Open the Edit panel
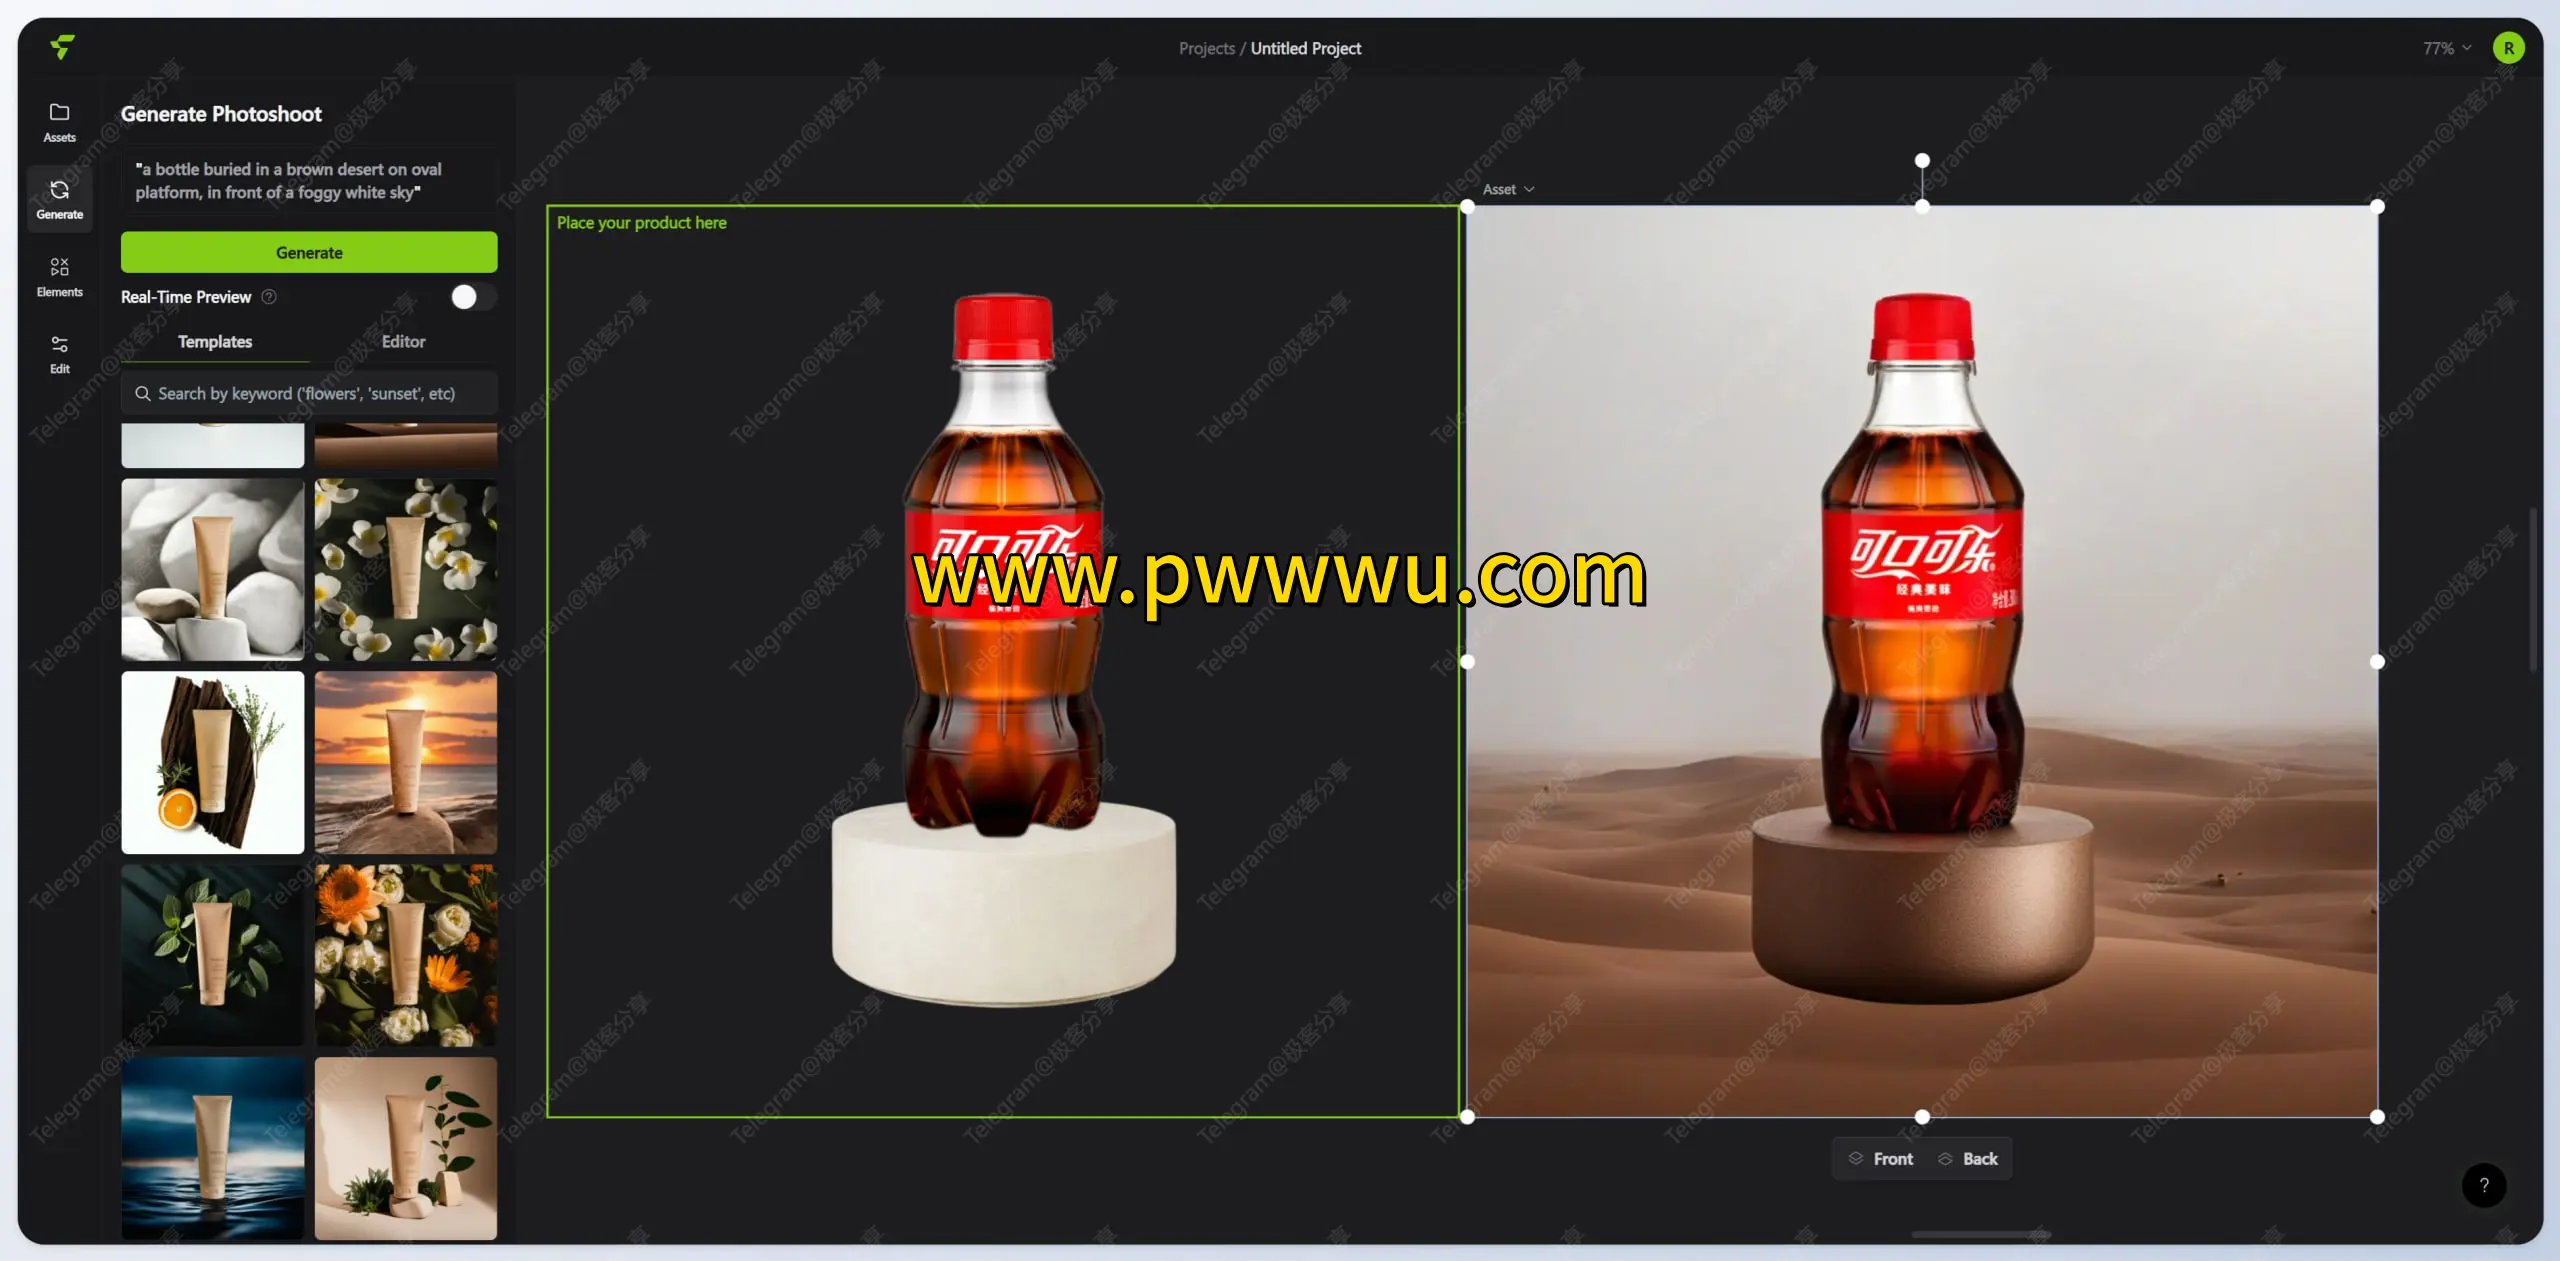This screenshot has height=1261, width=2560. [59, 352]
